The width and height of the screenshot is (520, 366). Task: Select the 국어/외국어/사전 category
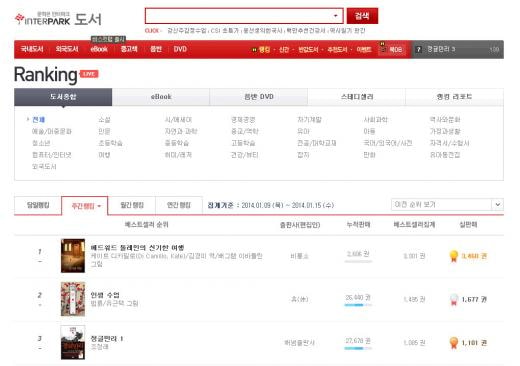pos(388,143)
